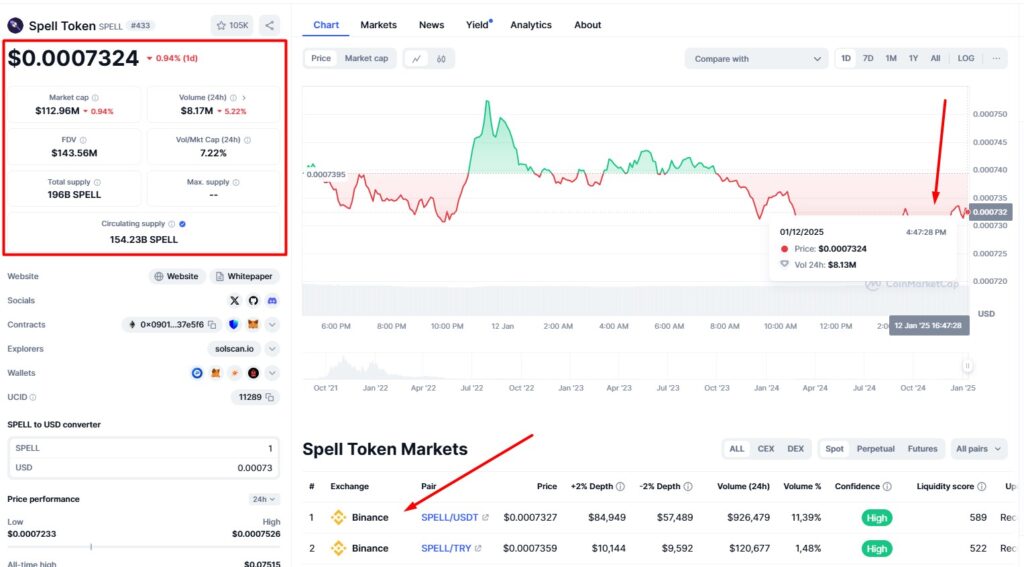Viewport: 1024px width, 567px height.
Task: Filter markets by DEX exchanges
Action: [x=795, y=449]
